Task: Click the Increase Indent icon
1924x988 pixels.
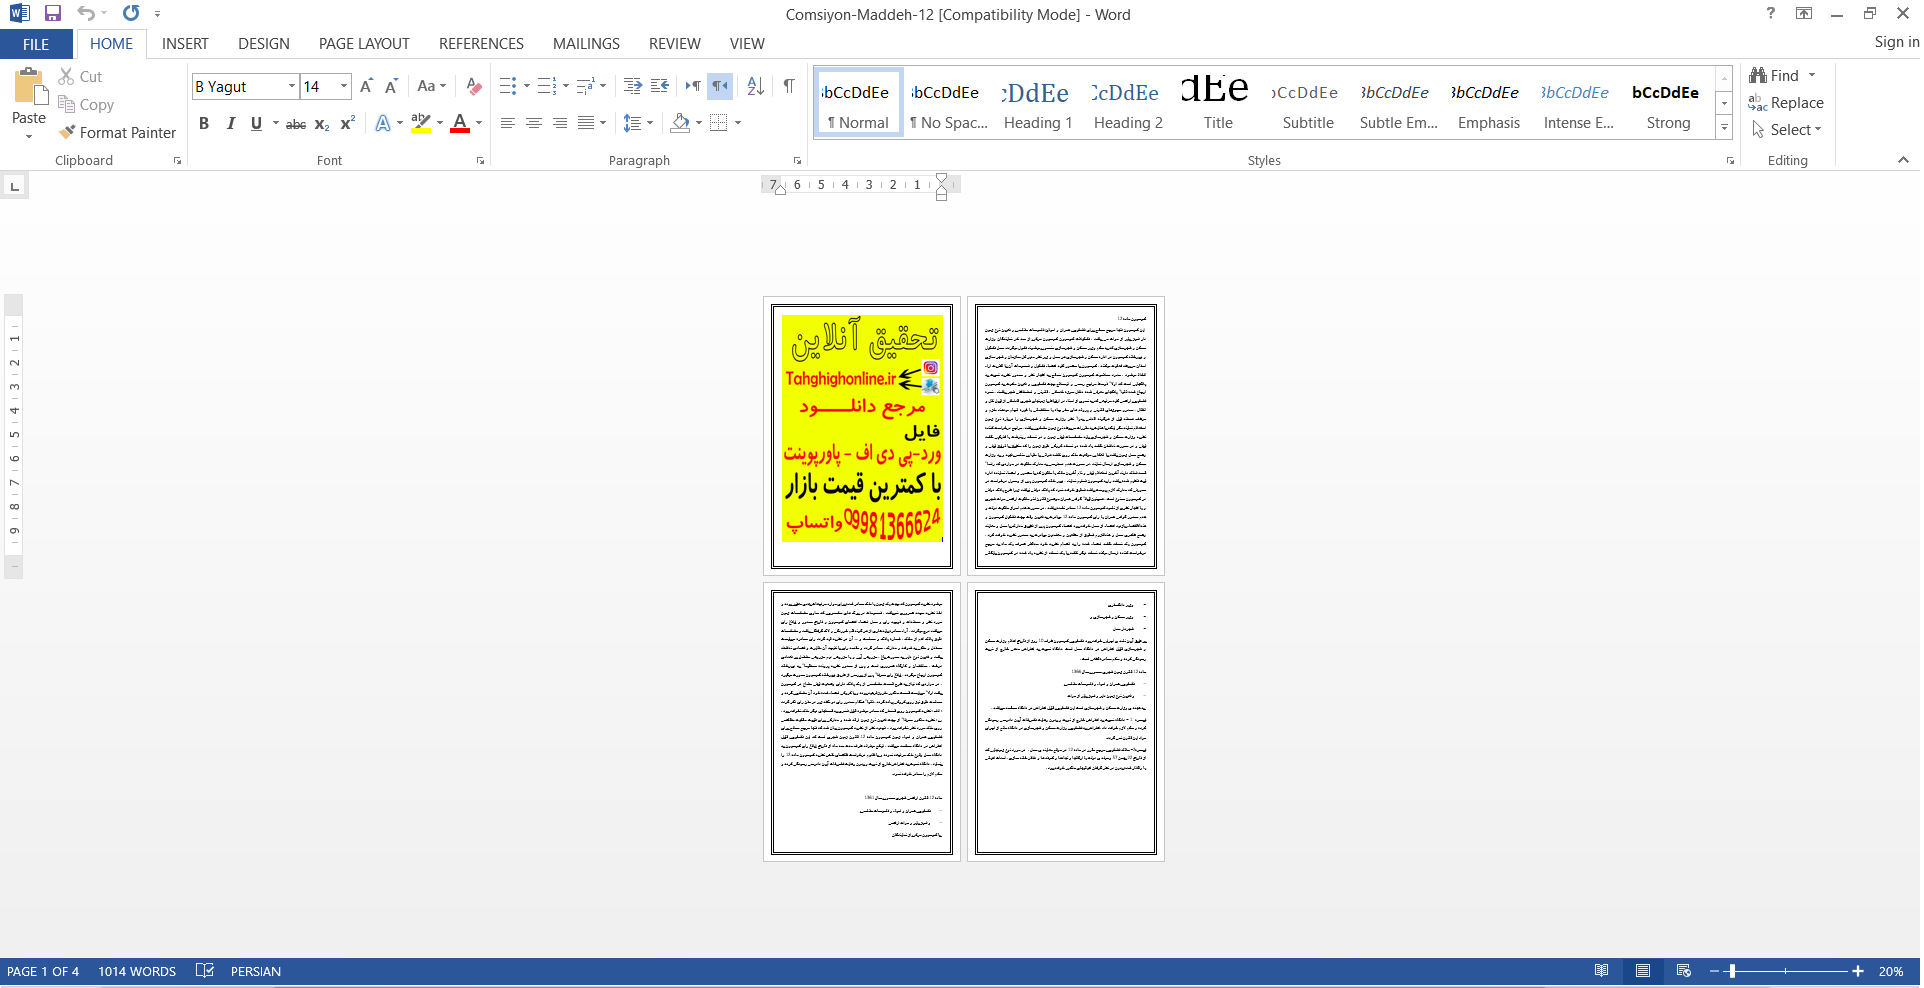Action: pos(660,86)
